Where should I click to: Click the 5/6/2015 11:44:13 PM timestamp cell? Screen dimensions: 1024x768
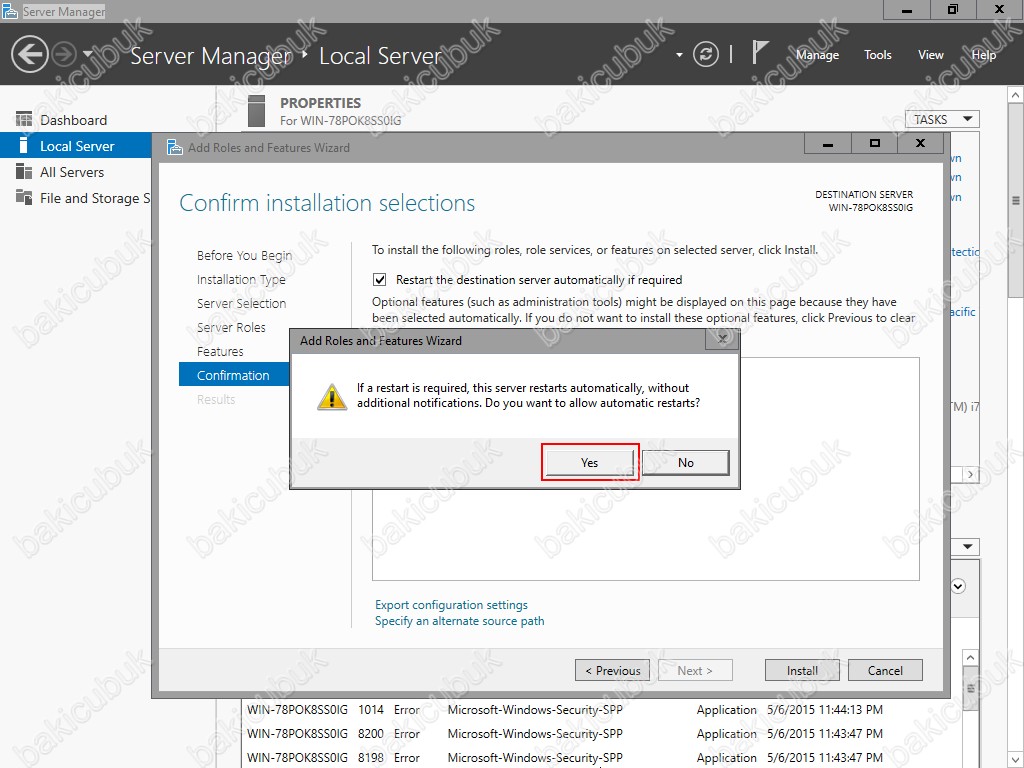point(825,710)
